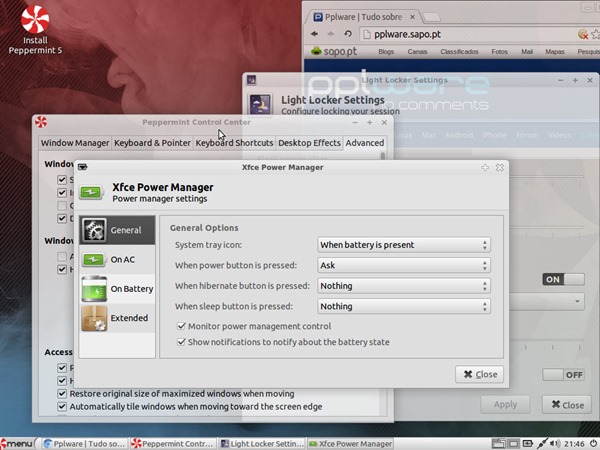
Task: Toggle first checkbox under the first Window section in Control Center
Action: coord(62,180)
